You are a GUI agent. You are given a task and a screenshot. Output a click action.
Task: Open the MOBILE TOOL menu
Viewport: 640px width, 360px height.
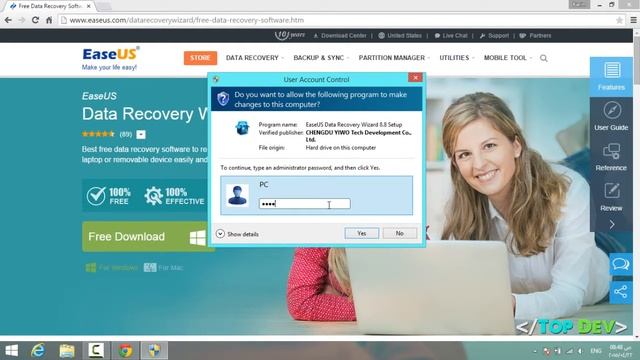point(508,58)
